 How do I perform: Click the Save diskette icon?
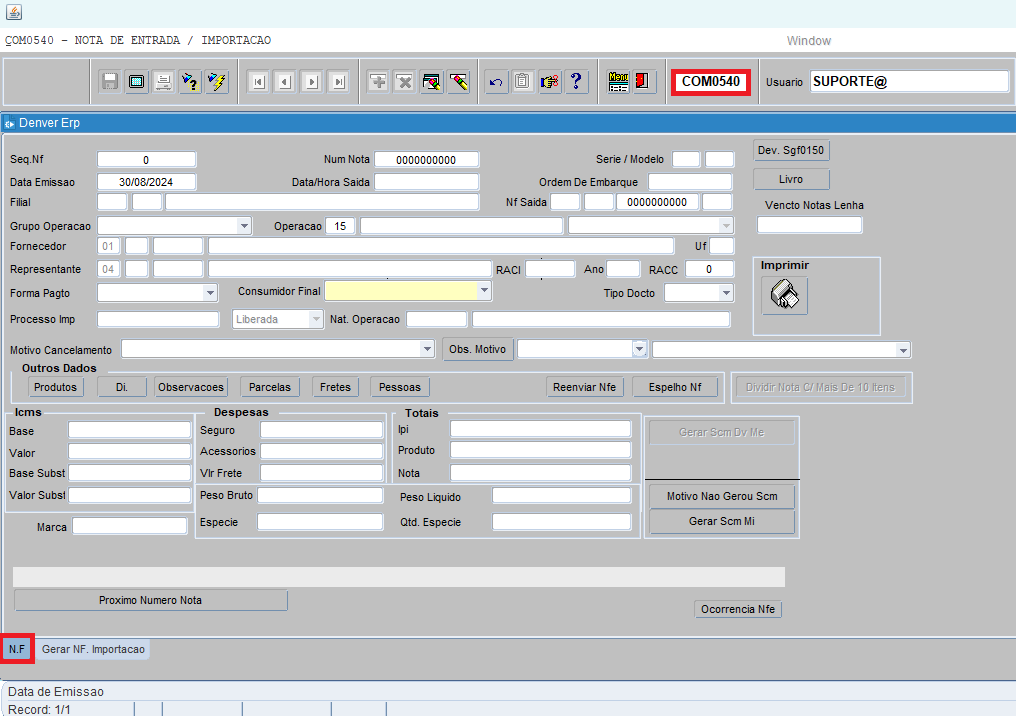coord(110,82)
